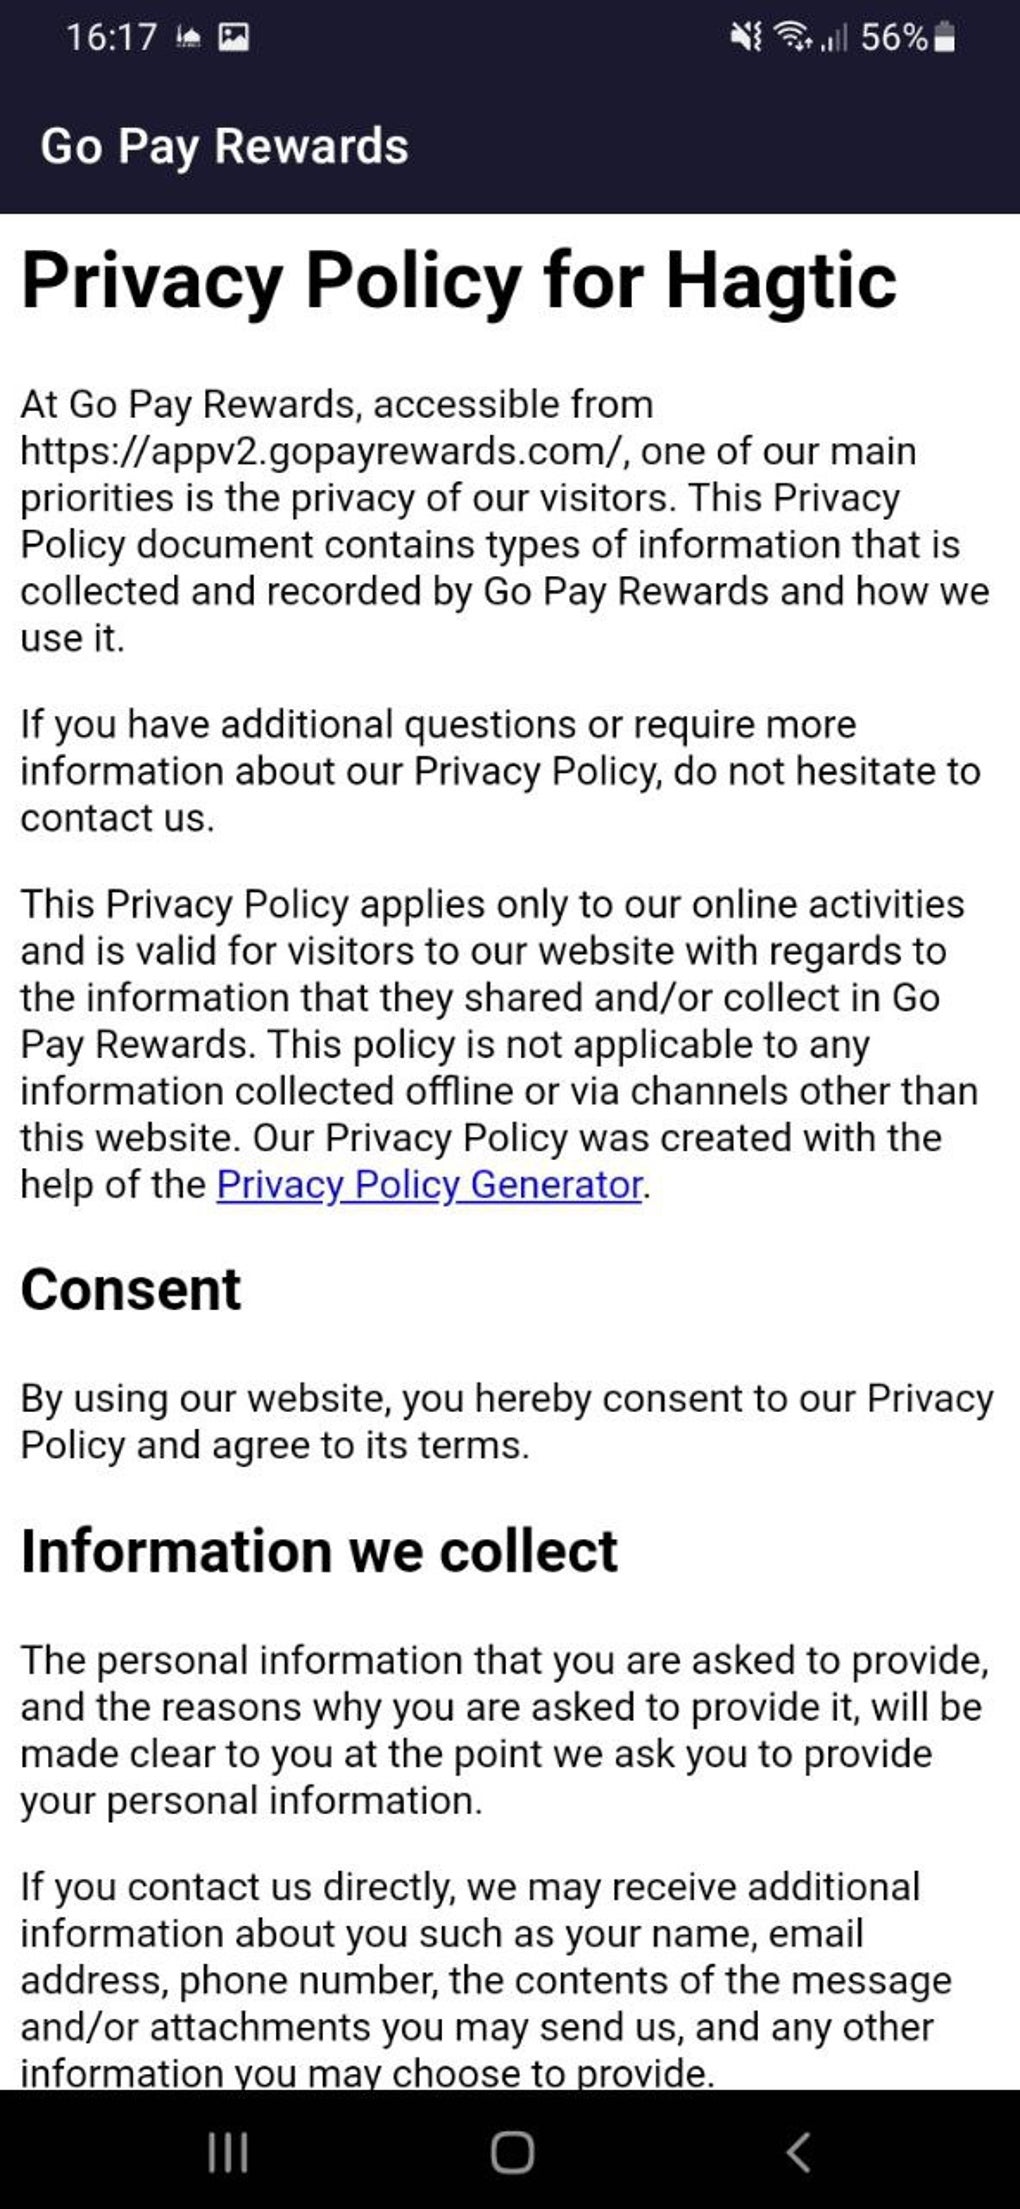Tap the 16:17 clock in status bar

pos(111,38)
